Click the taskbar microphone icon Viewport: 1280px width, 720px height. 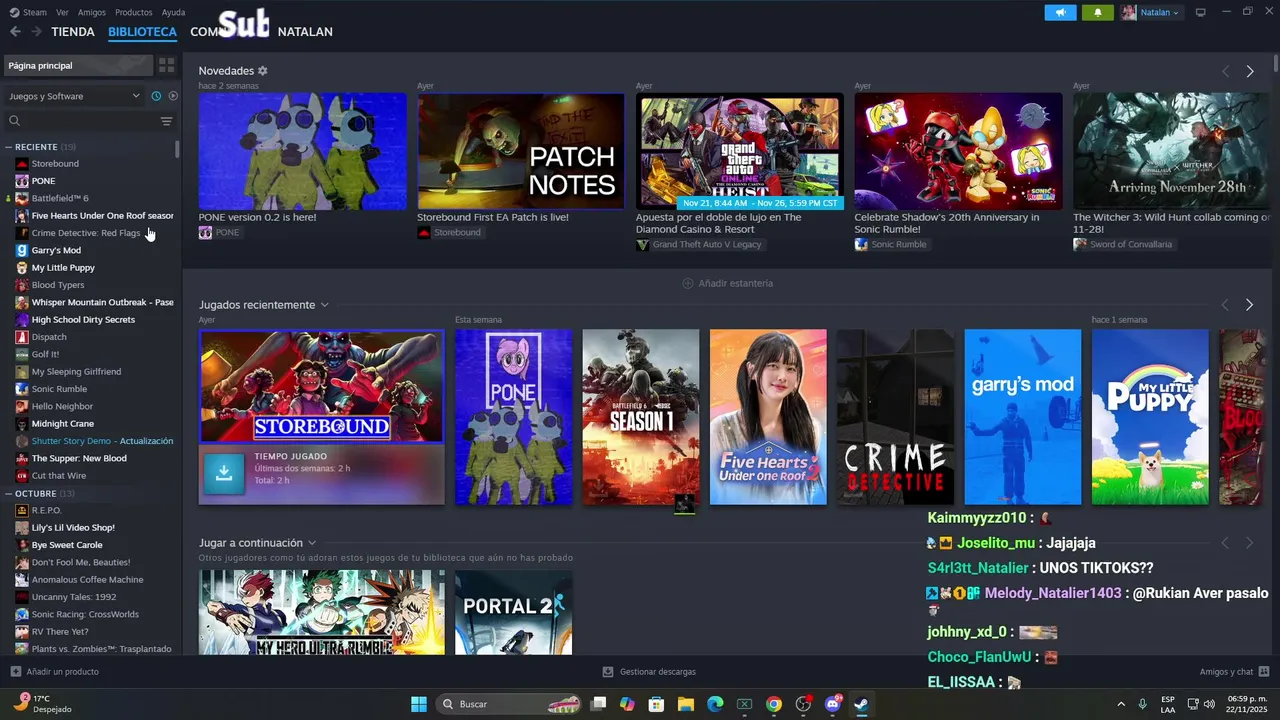[1142, 704]
